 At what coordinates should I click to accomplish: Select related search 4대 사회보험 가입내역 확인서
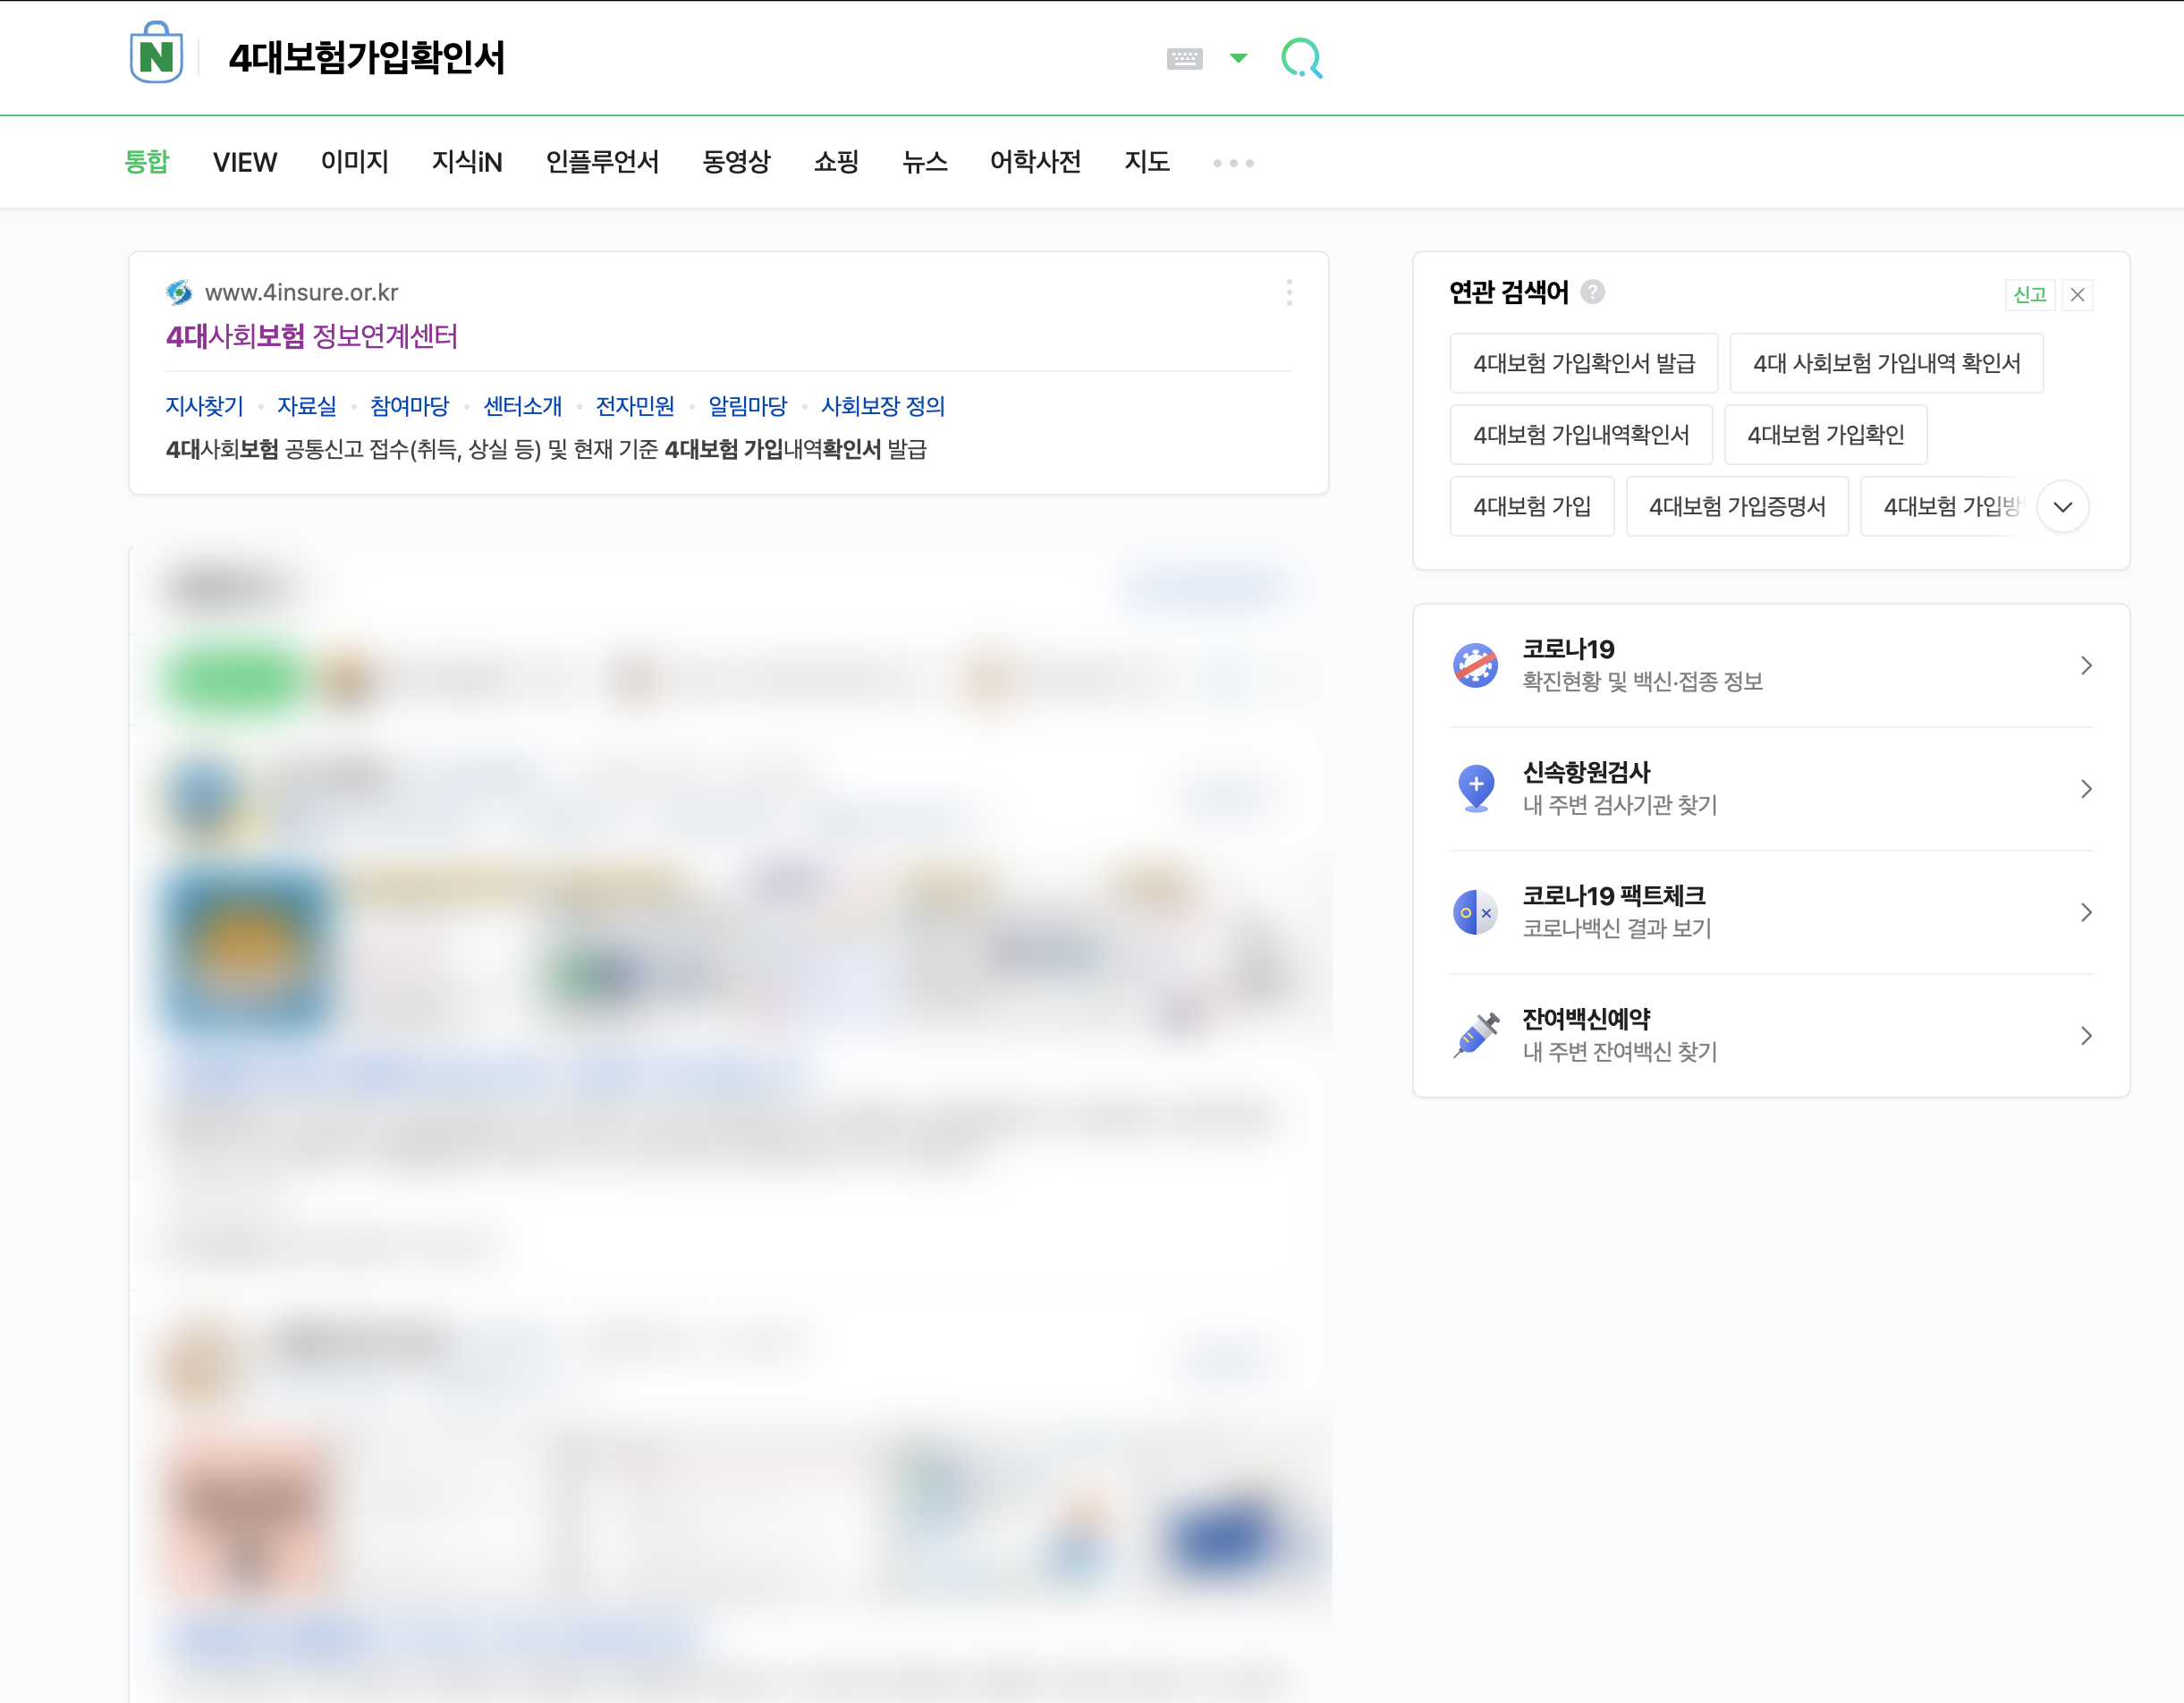[x=1886, y=363]
